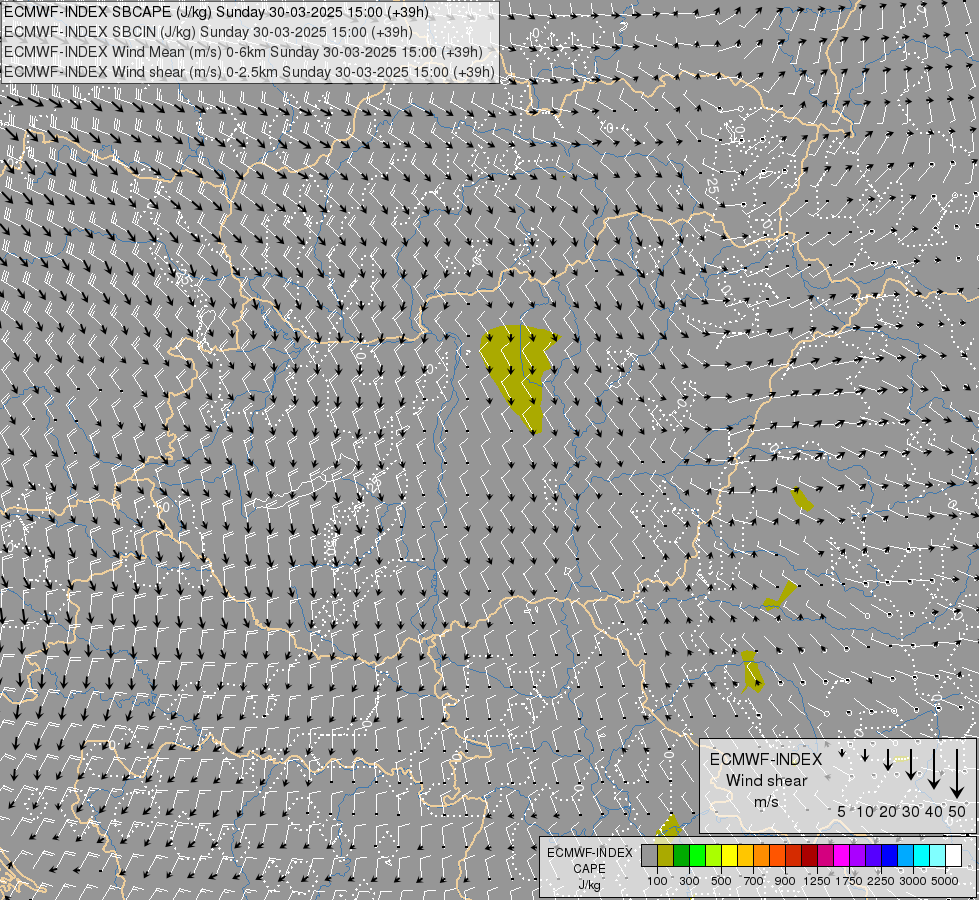
Task: Click the 5 m/s wind shear legend arrow
Action: point(842,753)
